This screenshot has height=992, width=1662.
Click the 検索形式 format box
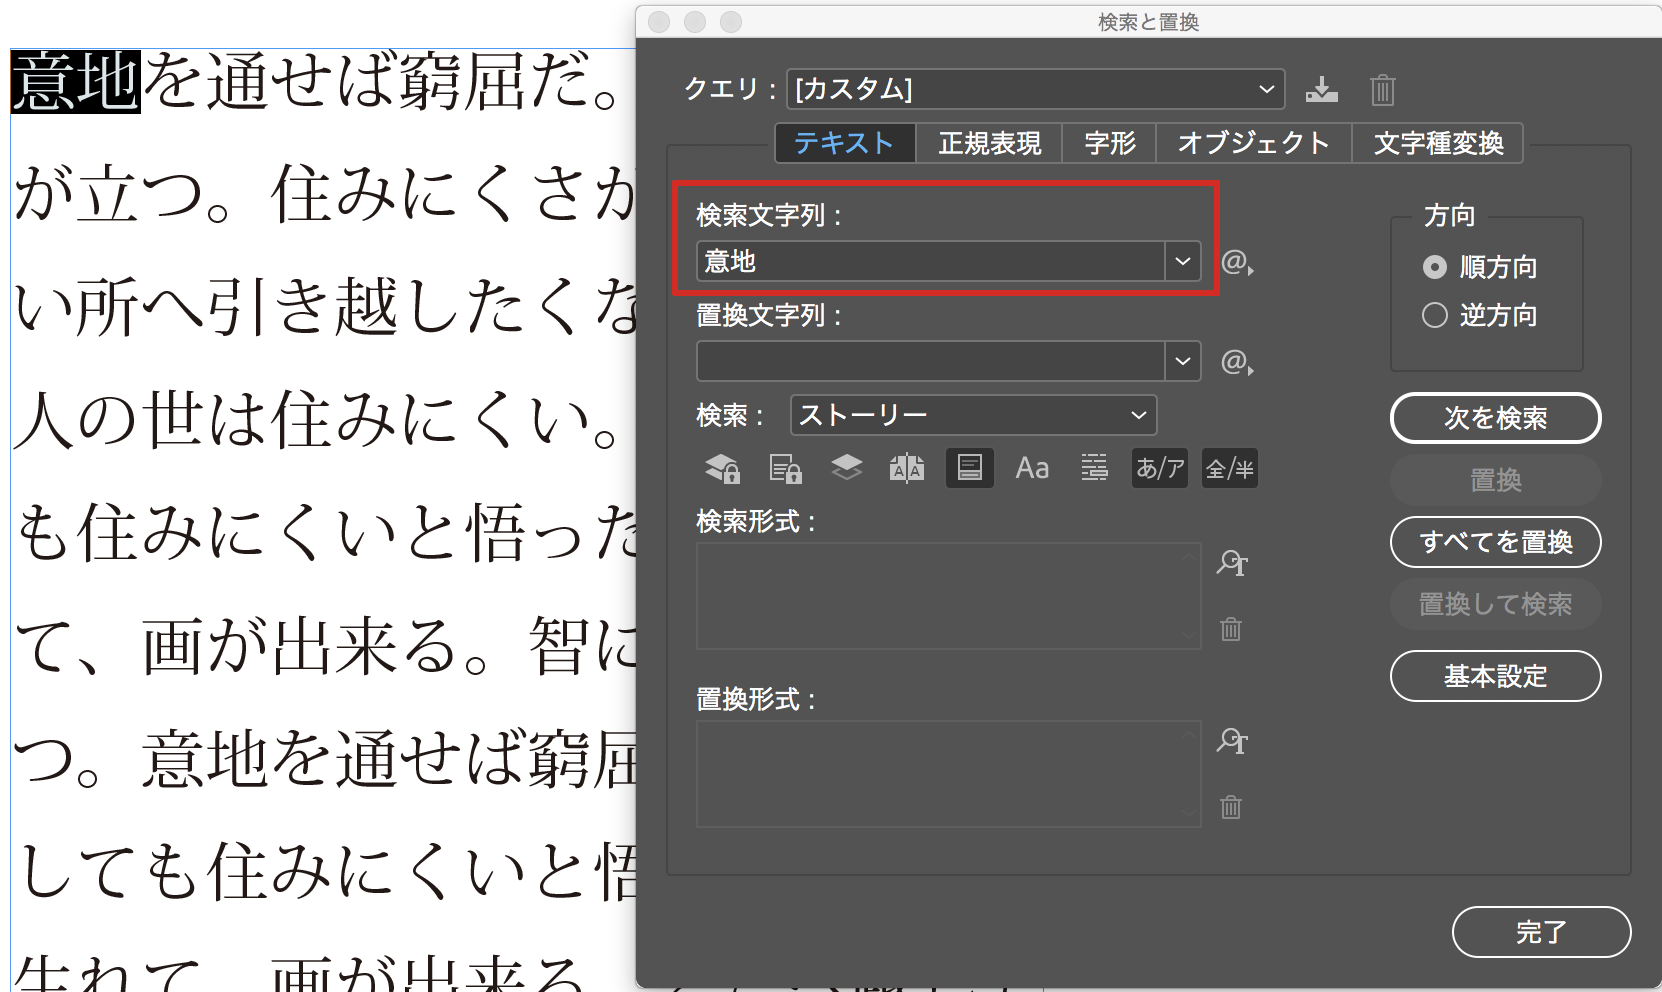[x=948, y=596]
